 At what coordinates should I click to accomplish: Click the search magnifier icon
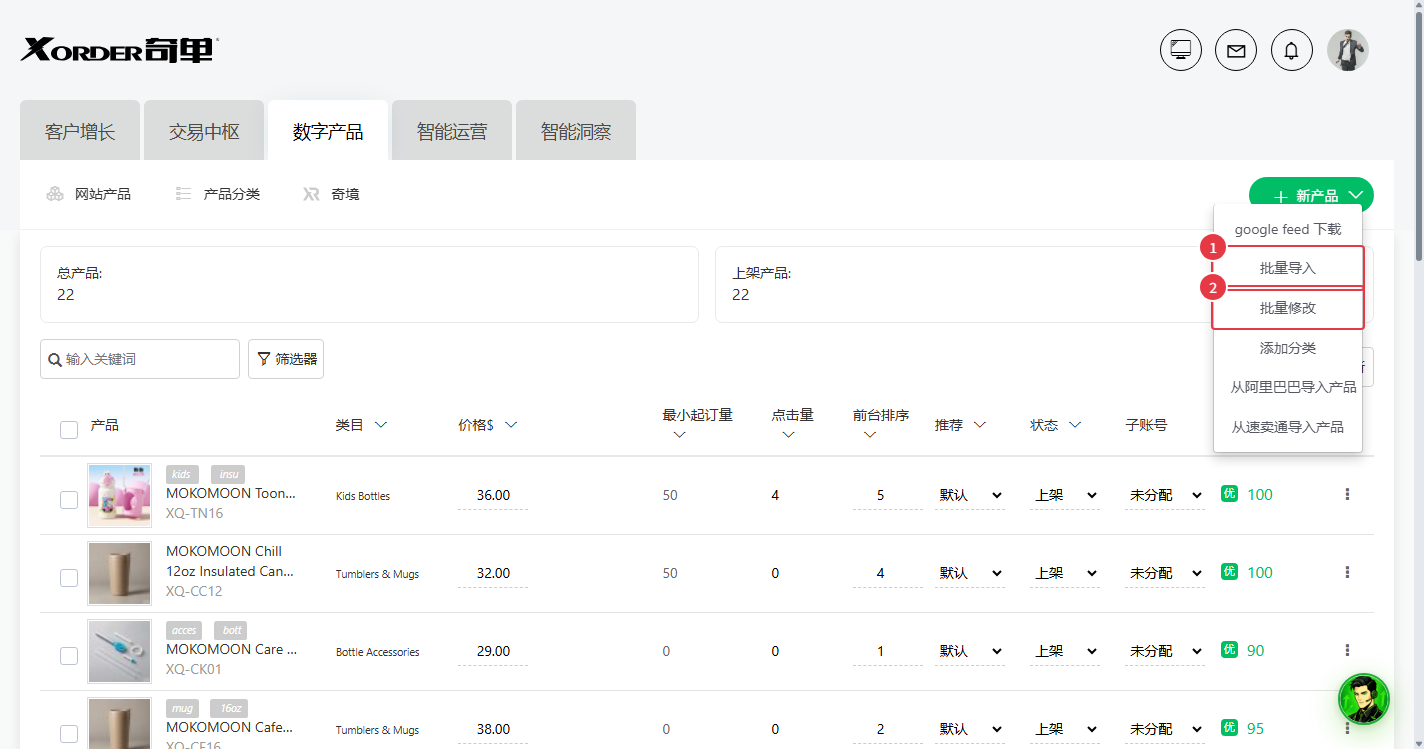coord(54,359)
